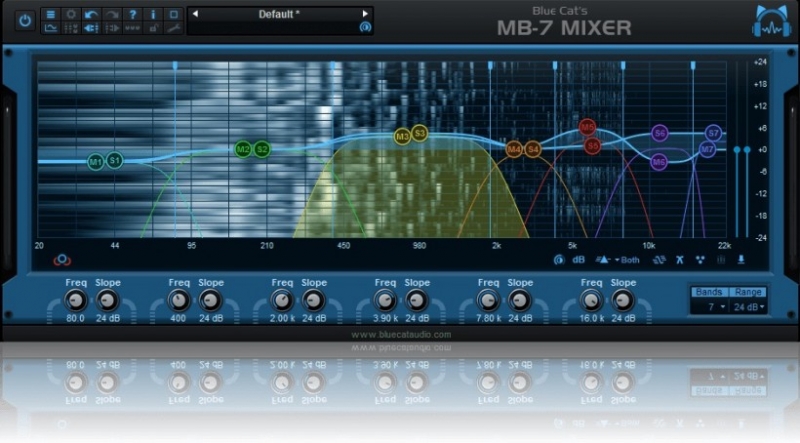
Task: Click the X crossover icon
Action: (x=680, y=260)
